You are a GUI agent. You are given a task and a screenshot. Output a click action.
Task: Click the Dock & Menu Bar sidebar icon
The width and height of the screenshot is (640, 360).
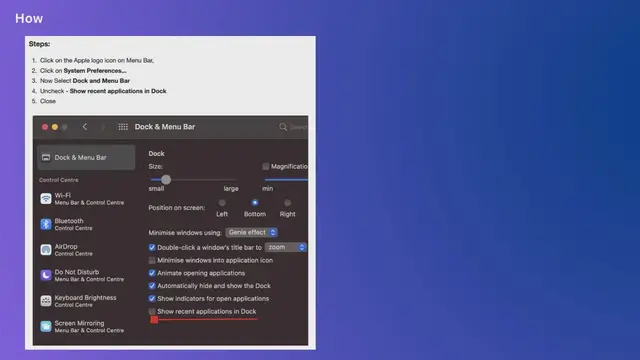tap(46, 158)
